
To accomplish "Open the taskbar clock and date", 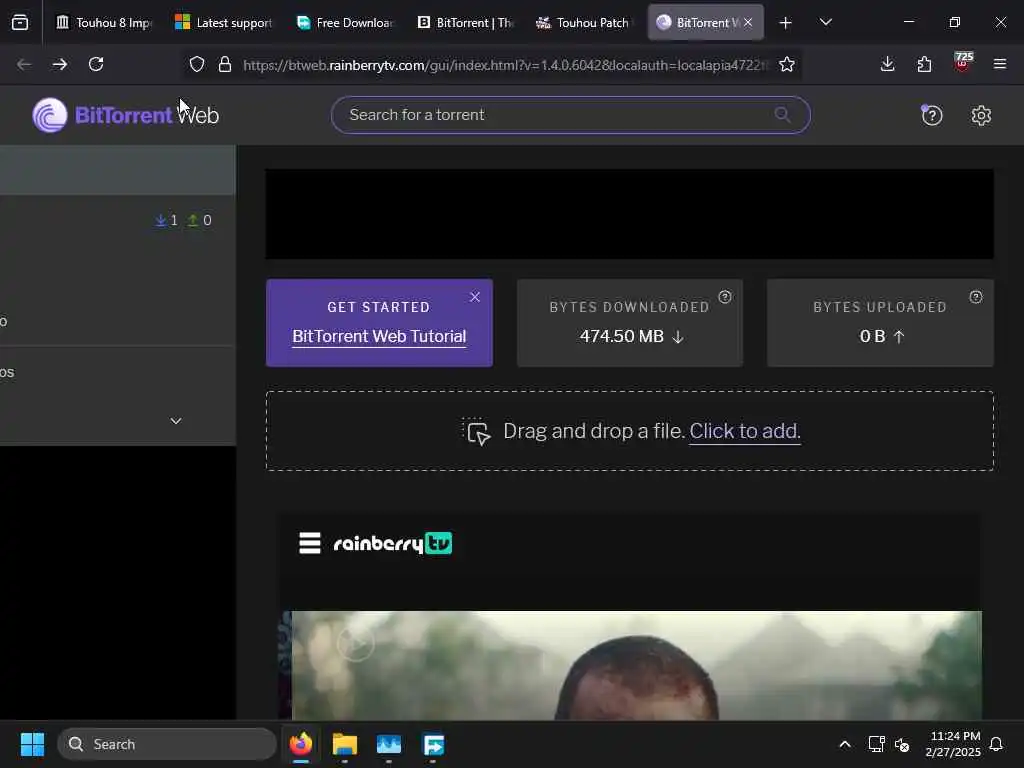I will [x=953, y=744].
